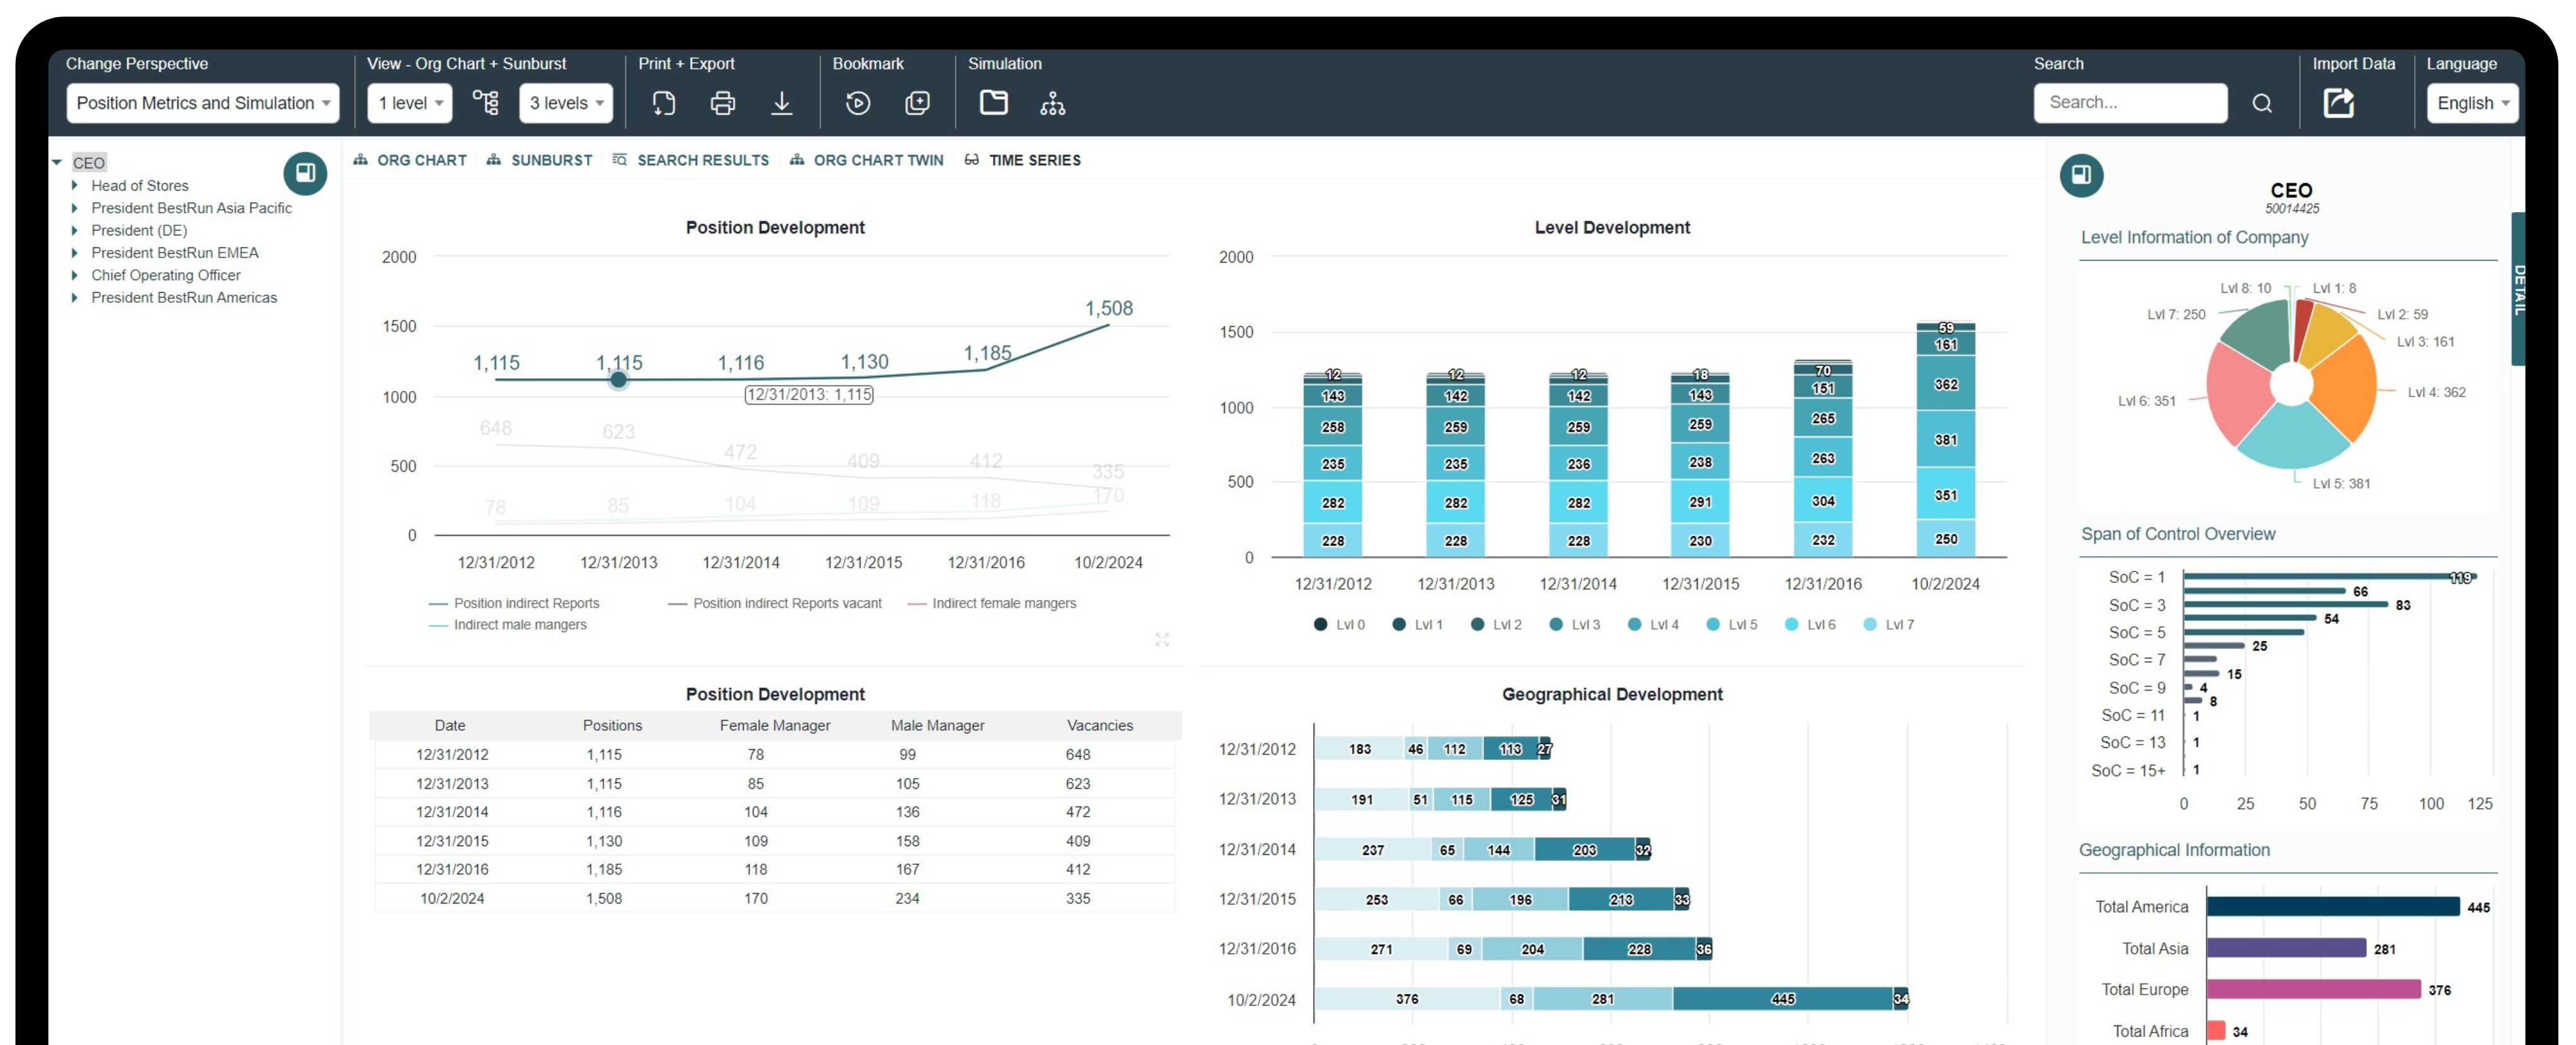The width and height of the screenshot is (2576, 1045).
Task: Click the Total America bar
Action: pos(2332,906)
